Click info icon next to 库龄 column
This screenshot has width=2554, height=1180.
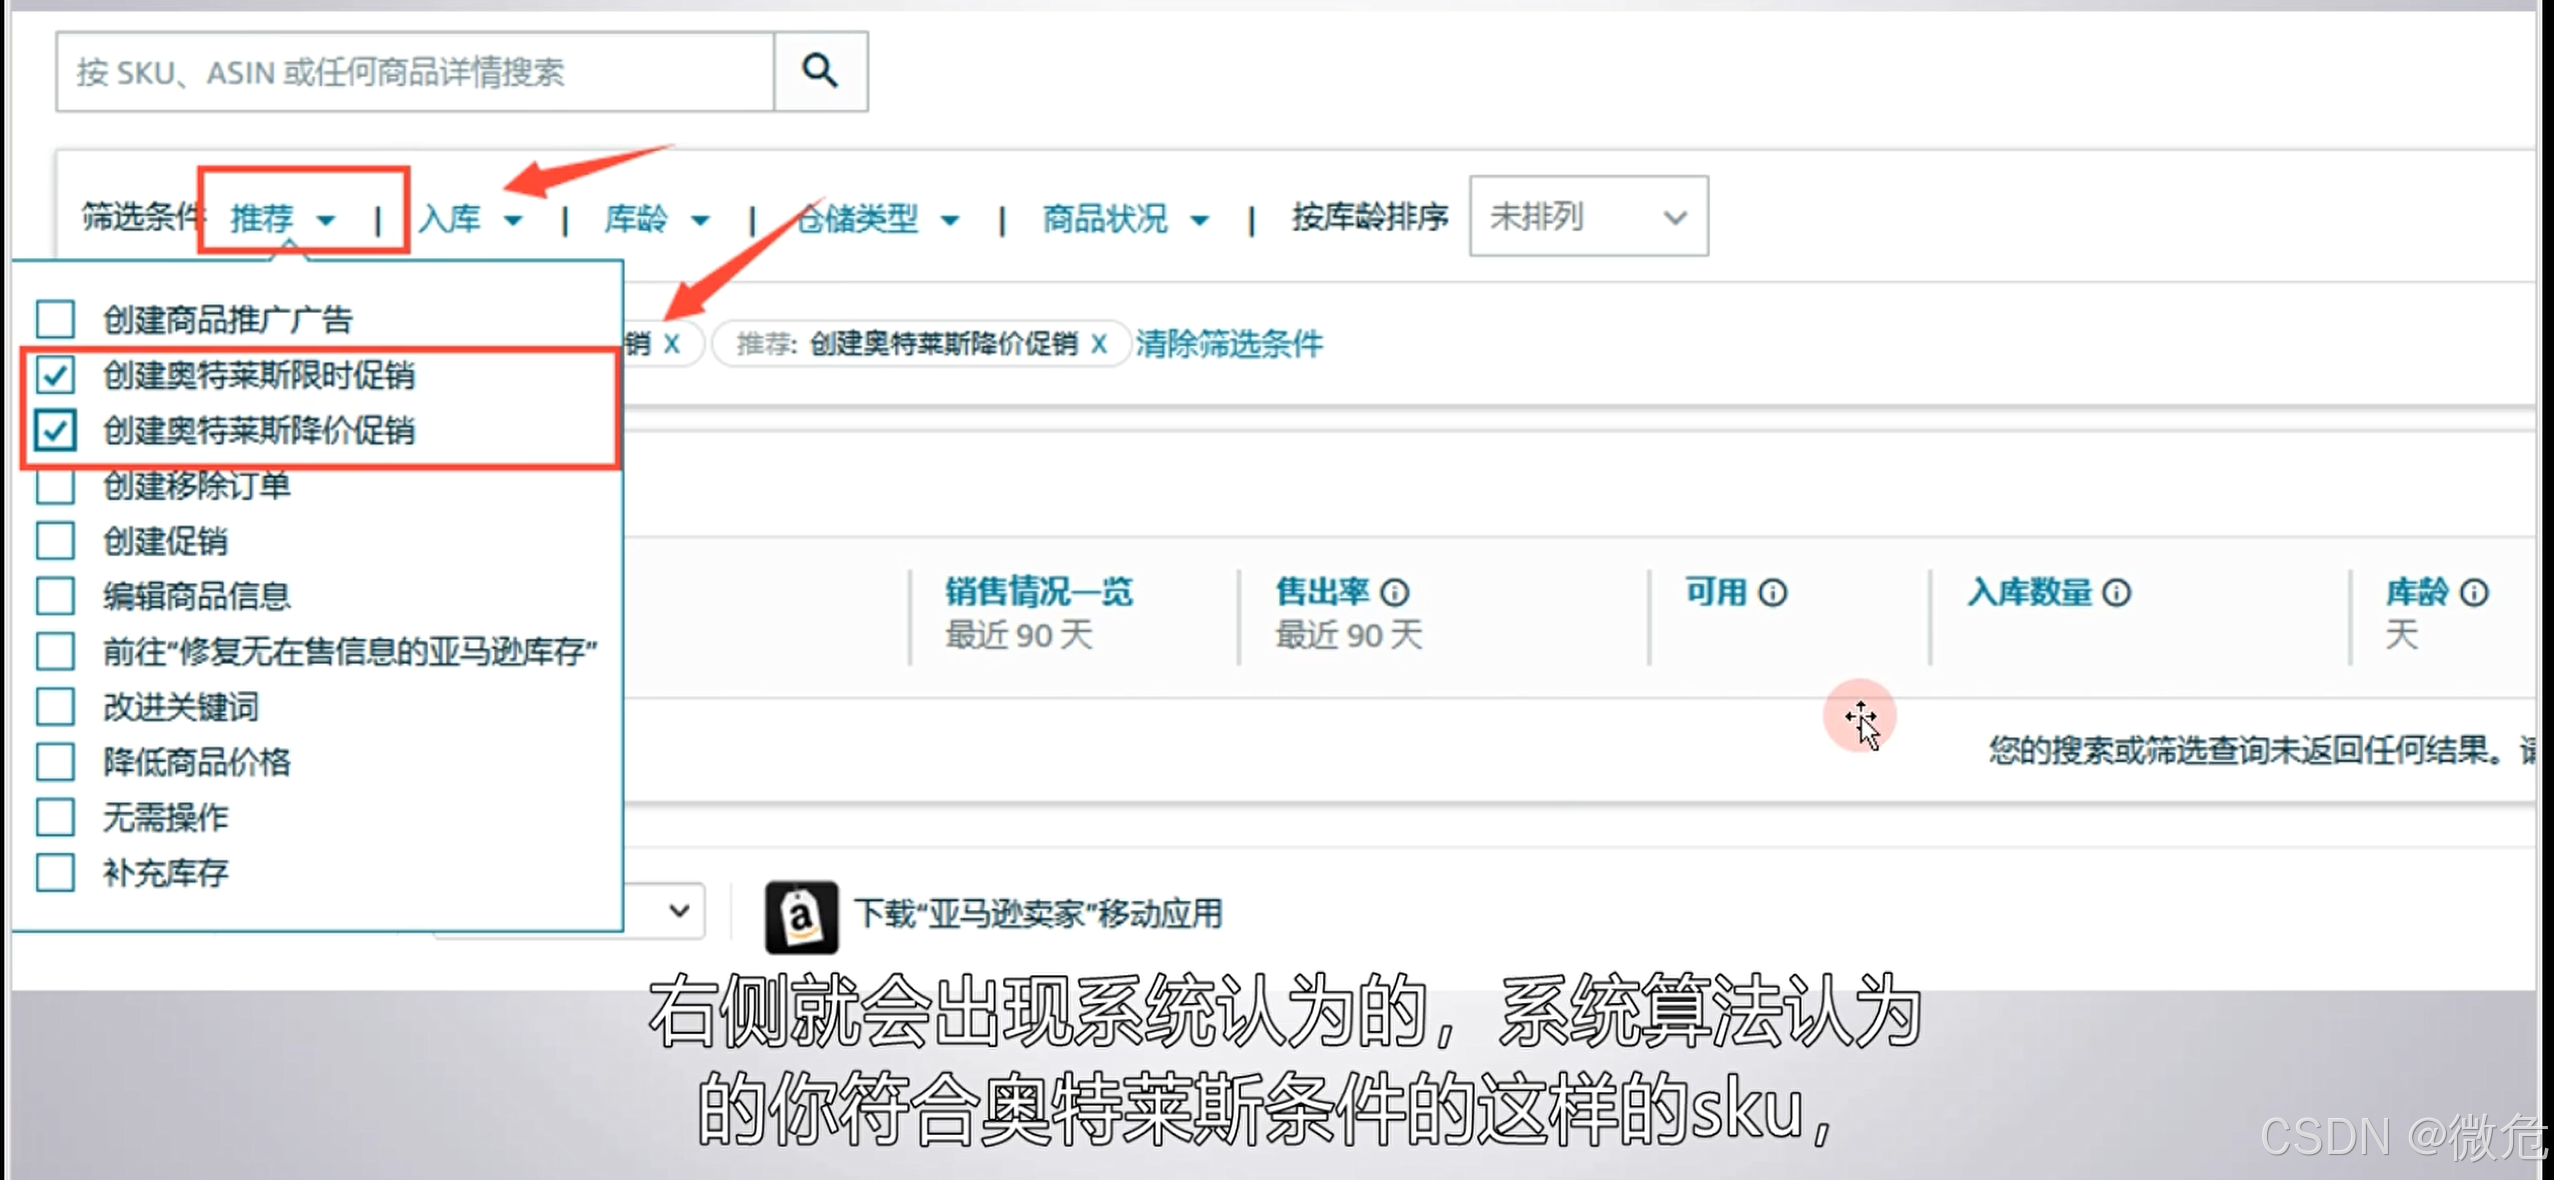[2474, 593]
